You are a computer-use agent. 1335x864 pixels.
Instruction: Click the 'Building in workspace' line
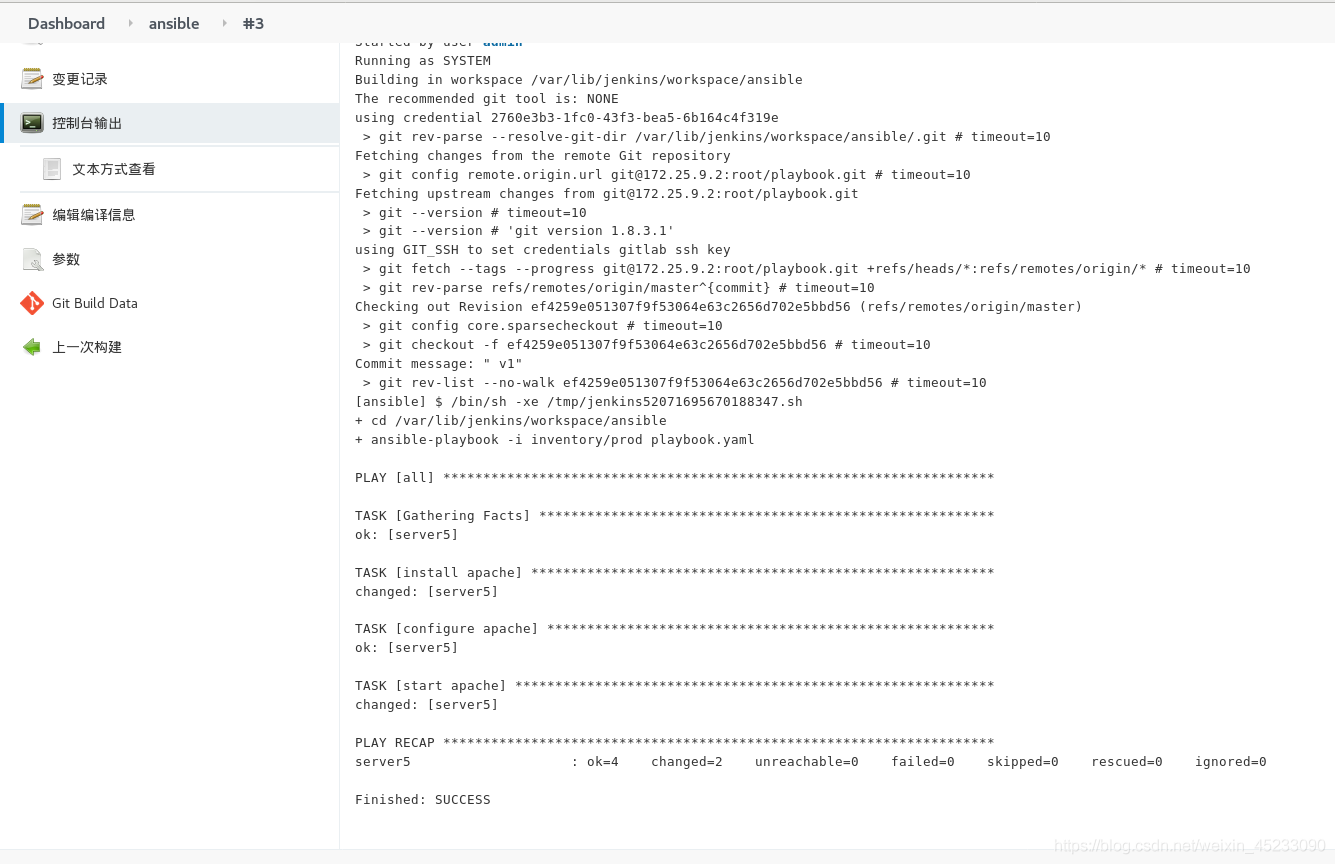pyautogui.click(x=579, y=80)
